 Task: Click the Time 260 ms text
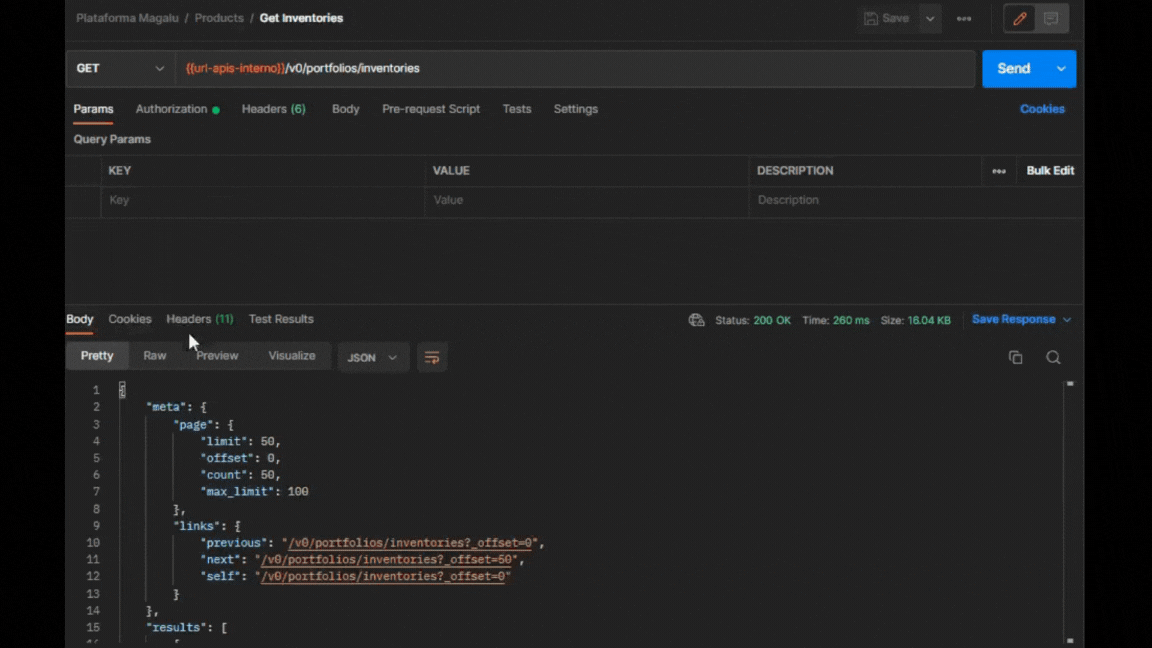tap(835, 320)
